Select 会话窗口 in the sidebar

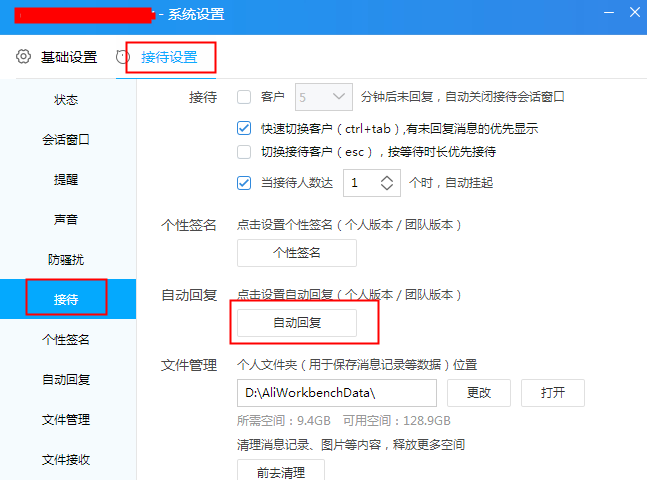tap(66, 140)
